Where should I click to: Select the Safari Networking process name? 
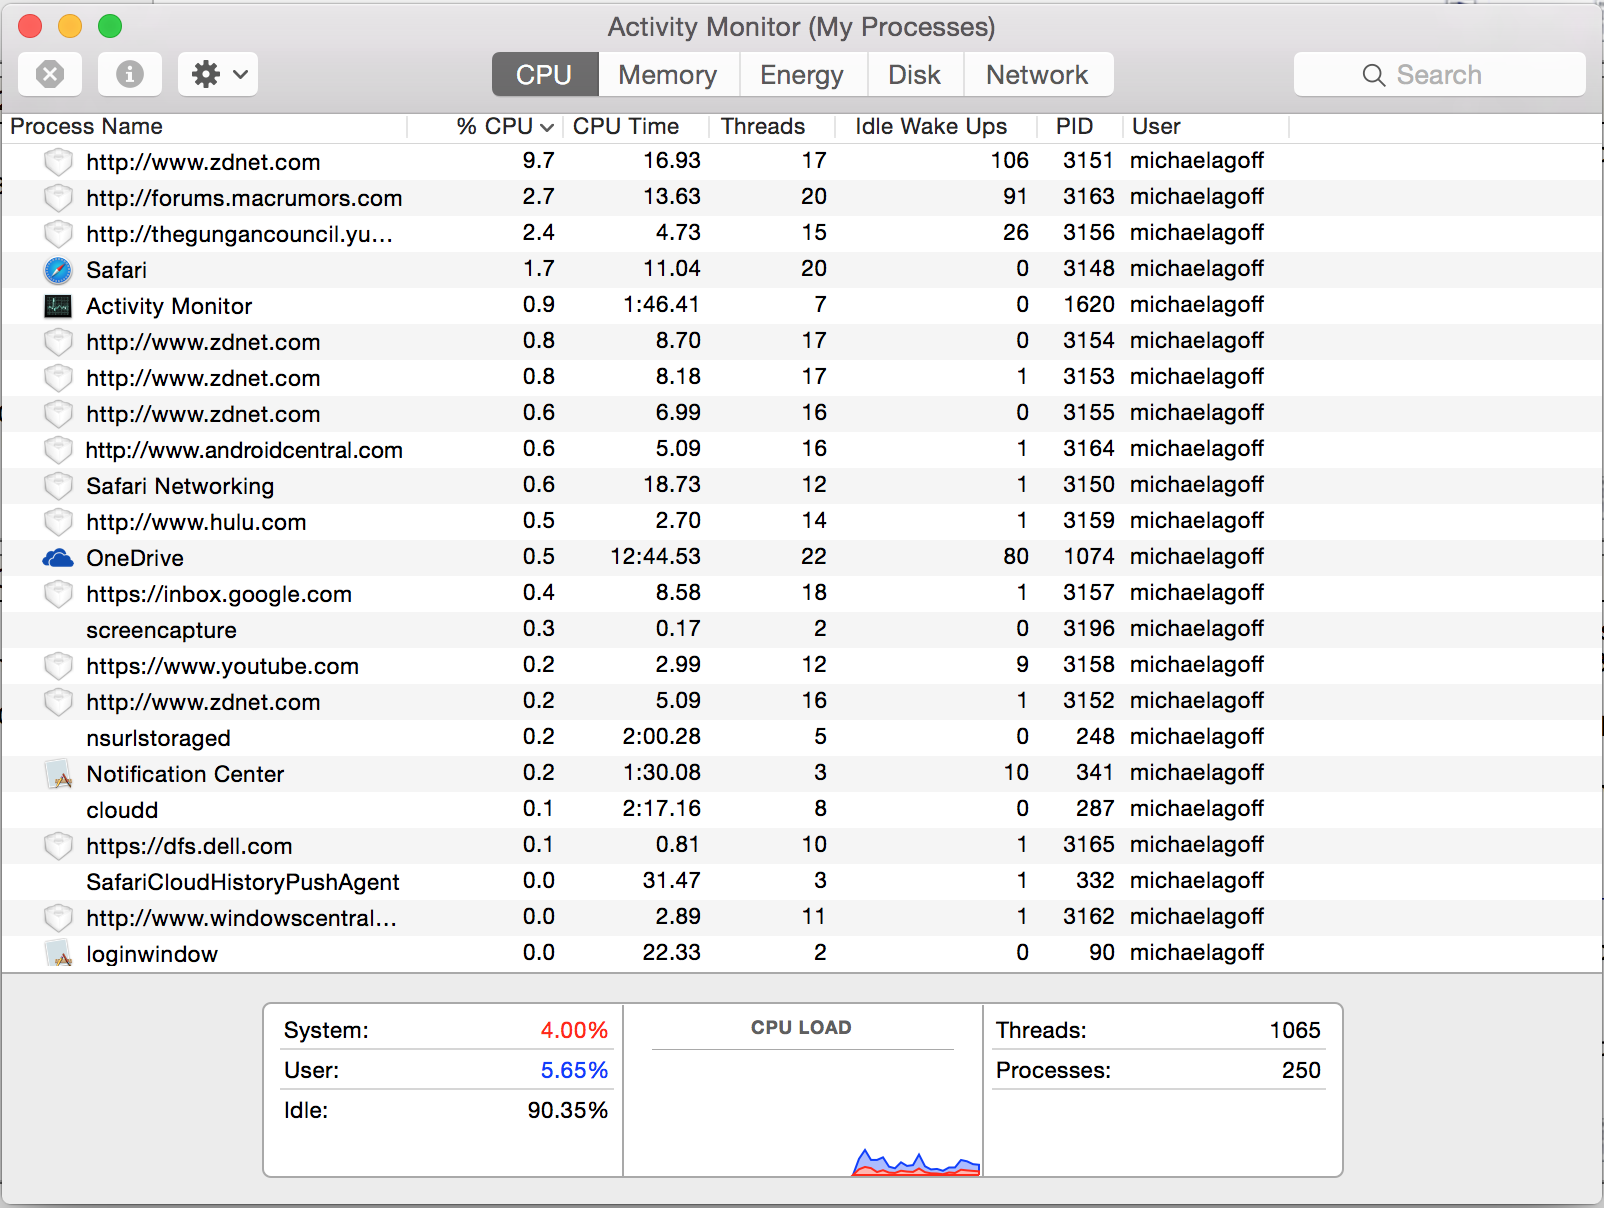pyautogui.click(x=180, y=486)
